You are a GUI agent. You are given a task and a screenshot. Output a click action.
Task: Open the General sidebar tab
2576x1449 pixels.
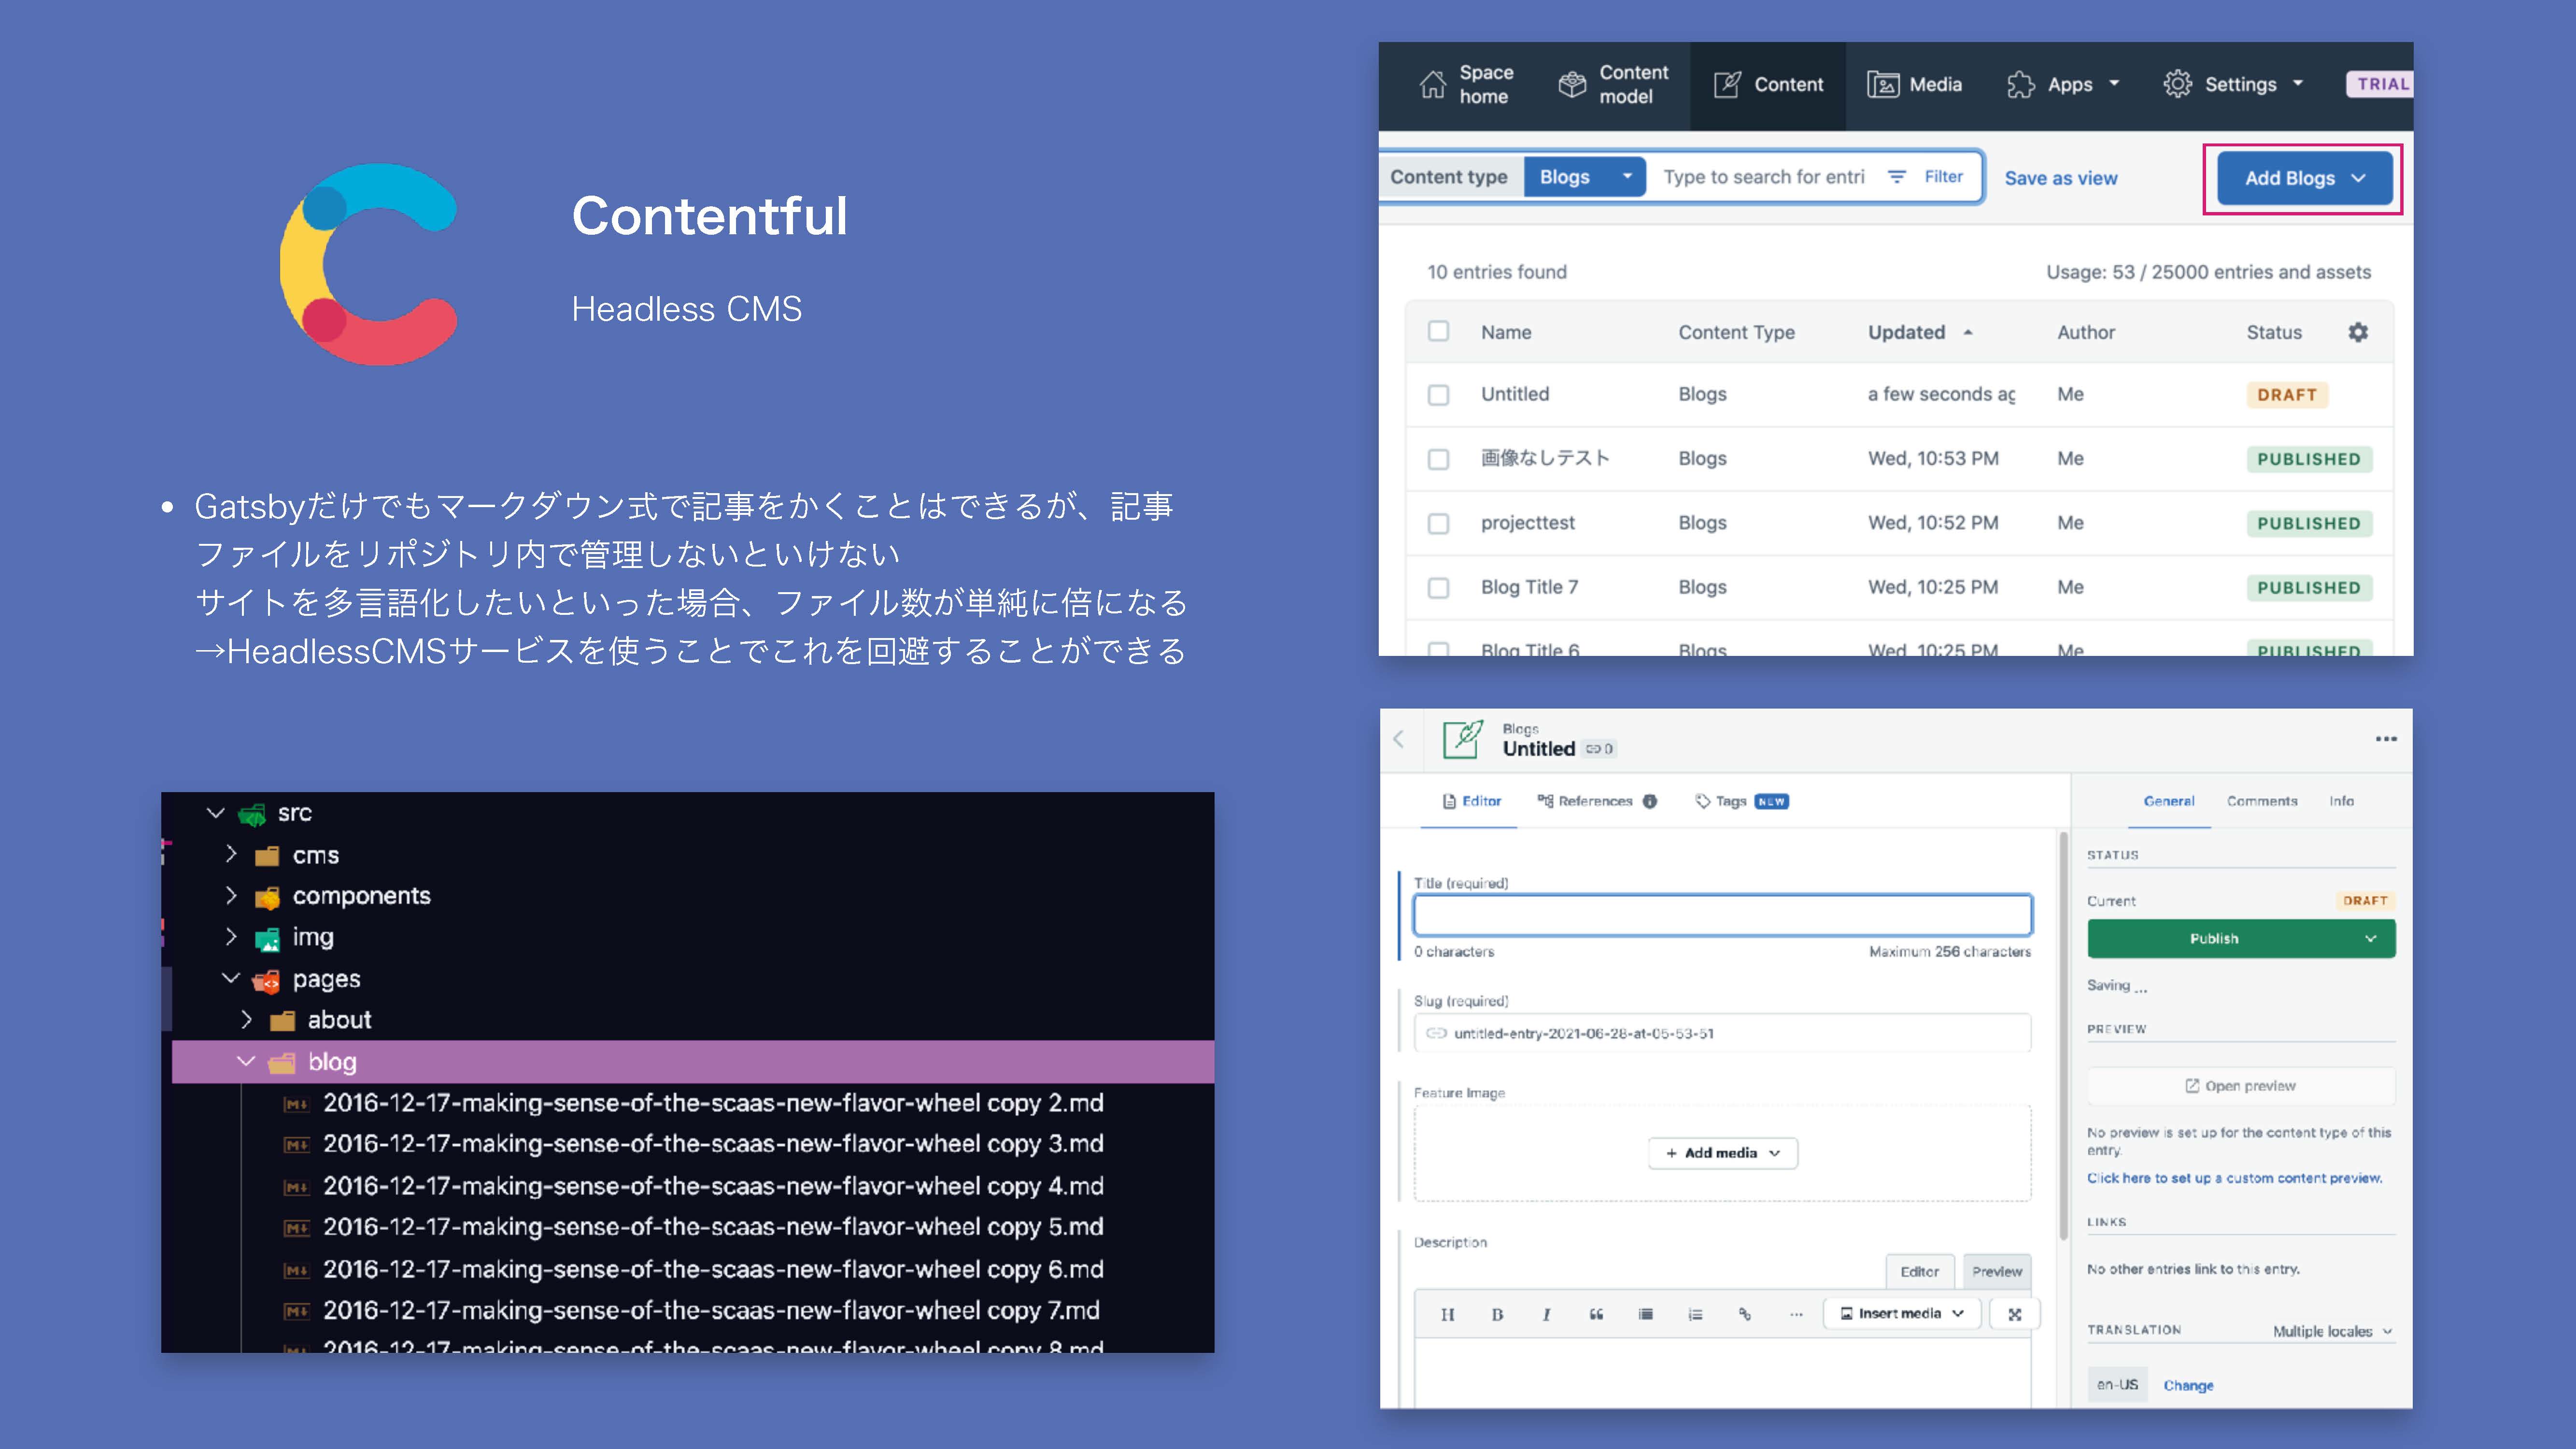click(2168, 801)
